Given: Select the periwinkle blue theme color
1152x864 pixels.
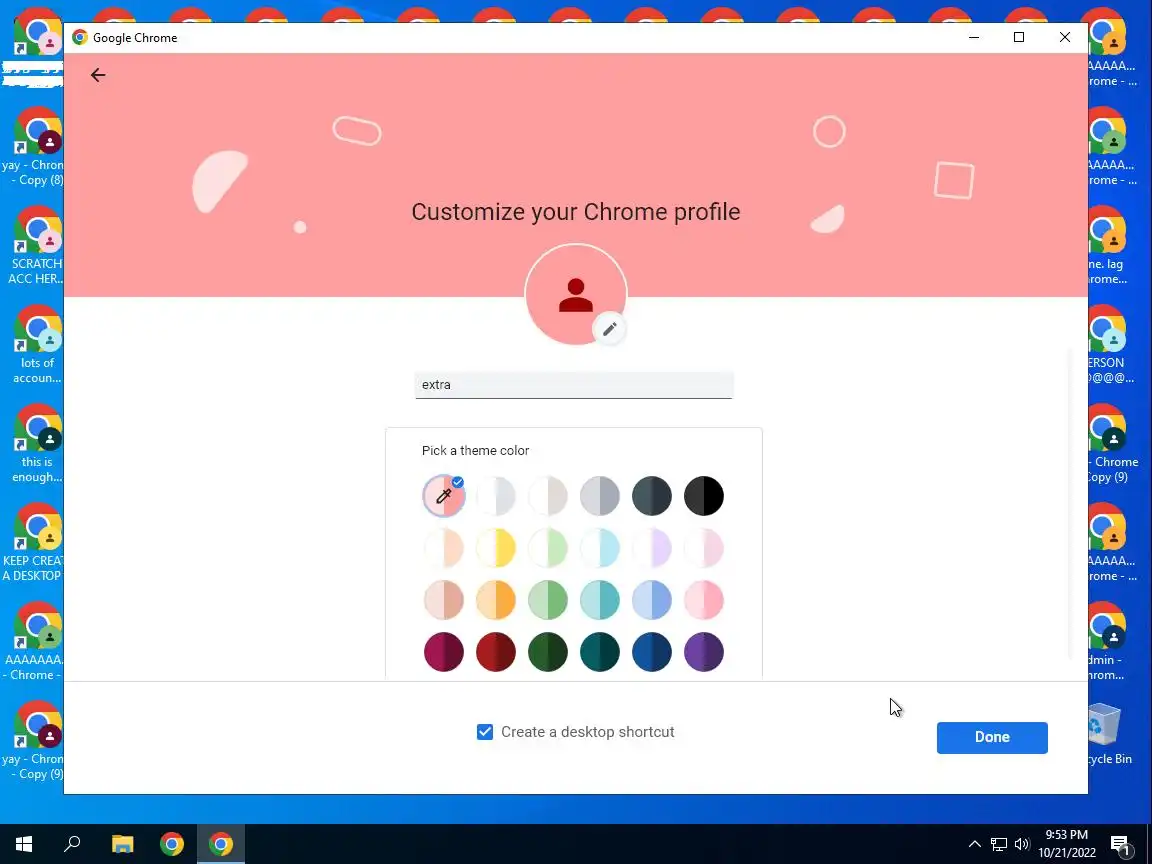Looking at the screenshot, I should 652,600.
